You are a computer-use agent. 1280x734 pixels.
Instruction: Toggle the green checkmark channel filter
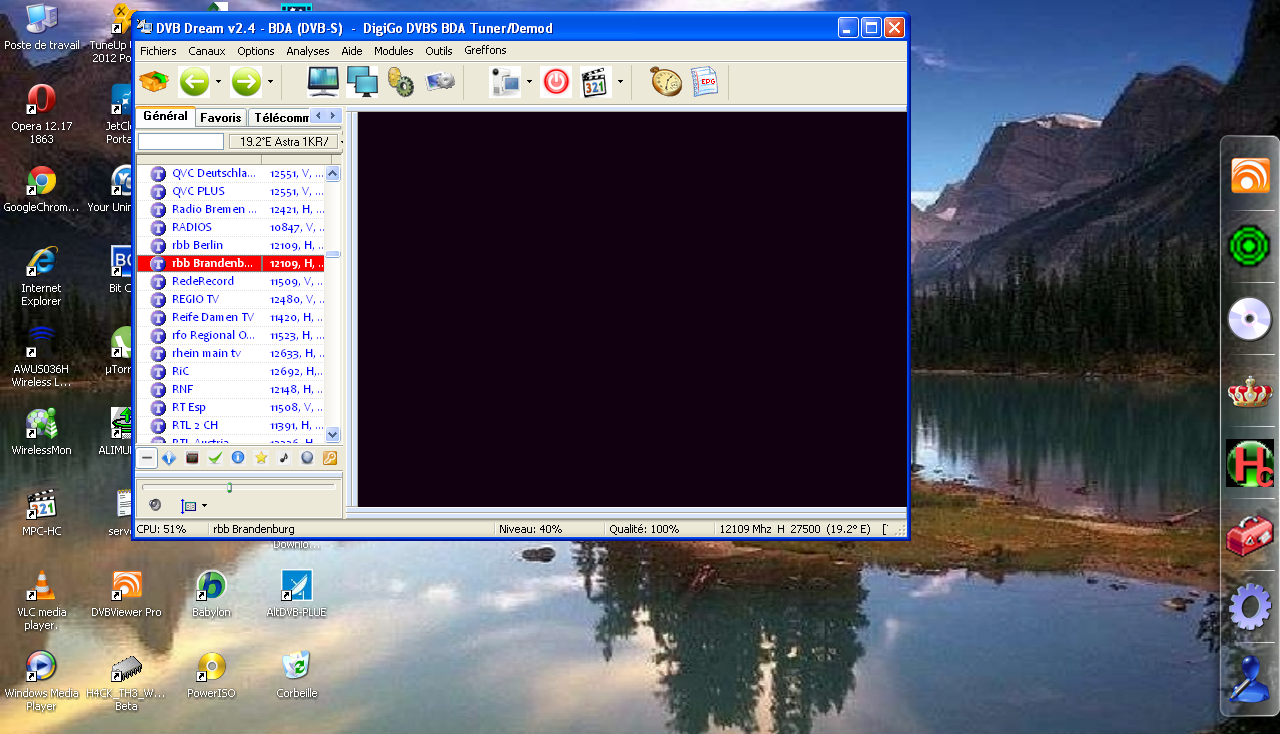tap(215, 458)
